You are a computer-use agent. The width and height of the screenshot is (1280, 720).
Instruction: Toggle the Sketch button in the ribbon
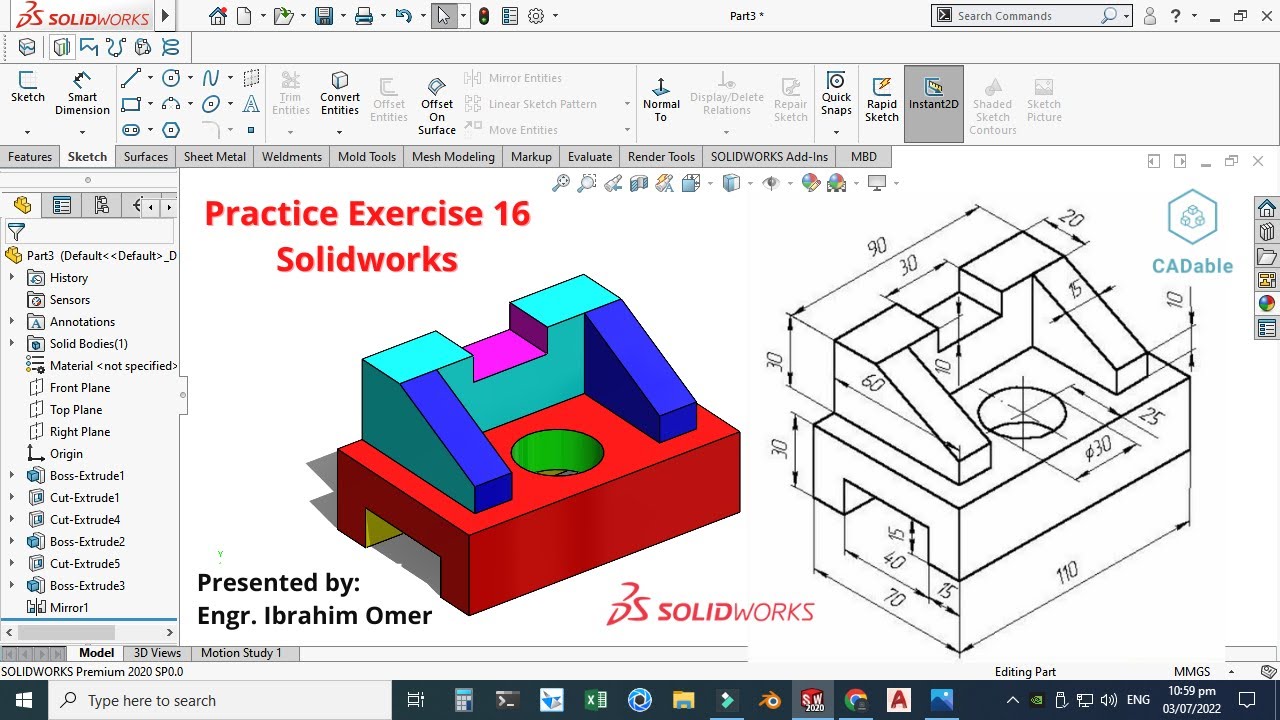pyautogui.click(x=28, y=88)
